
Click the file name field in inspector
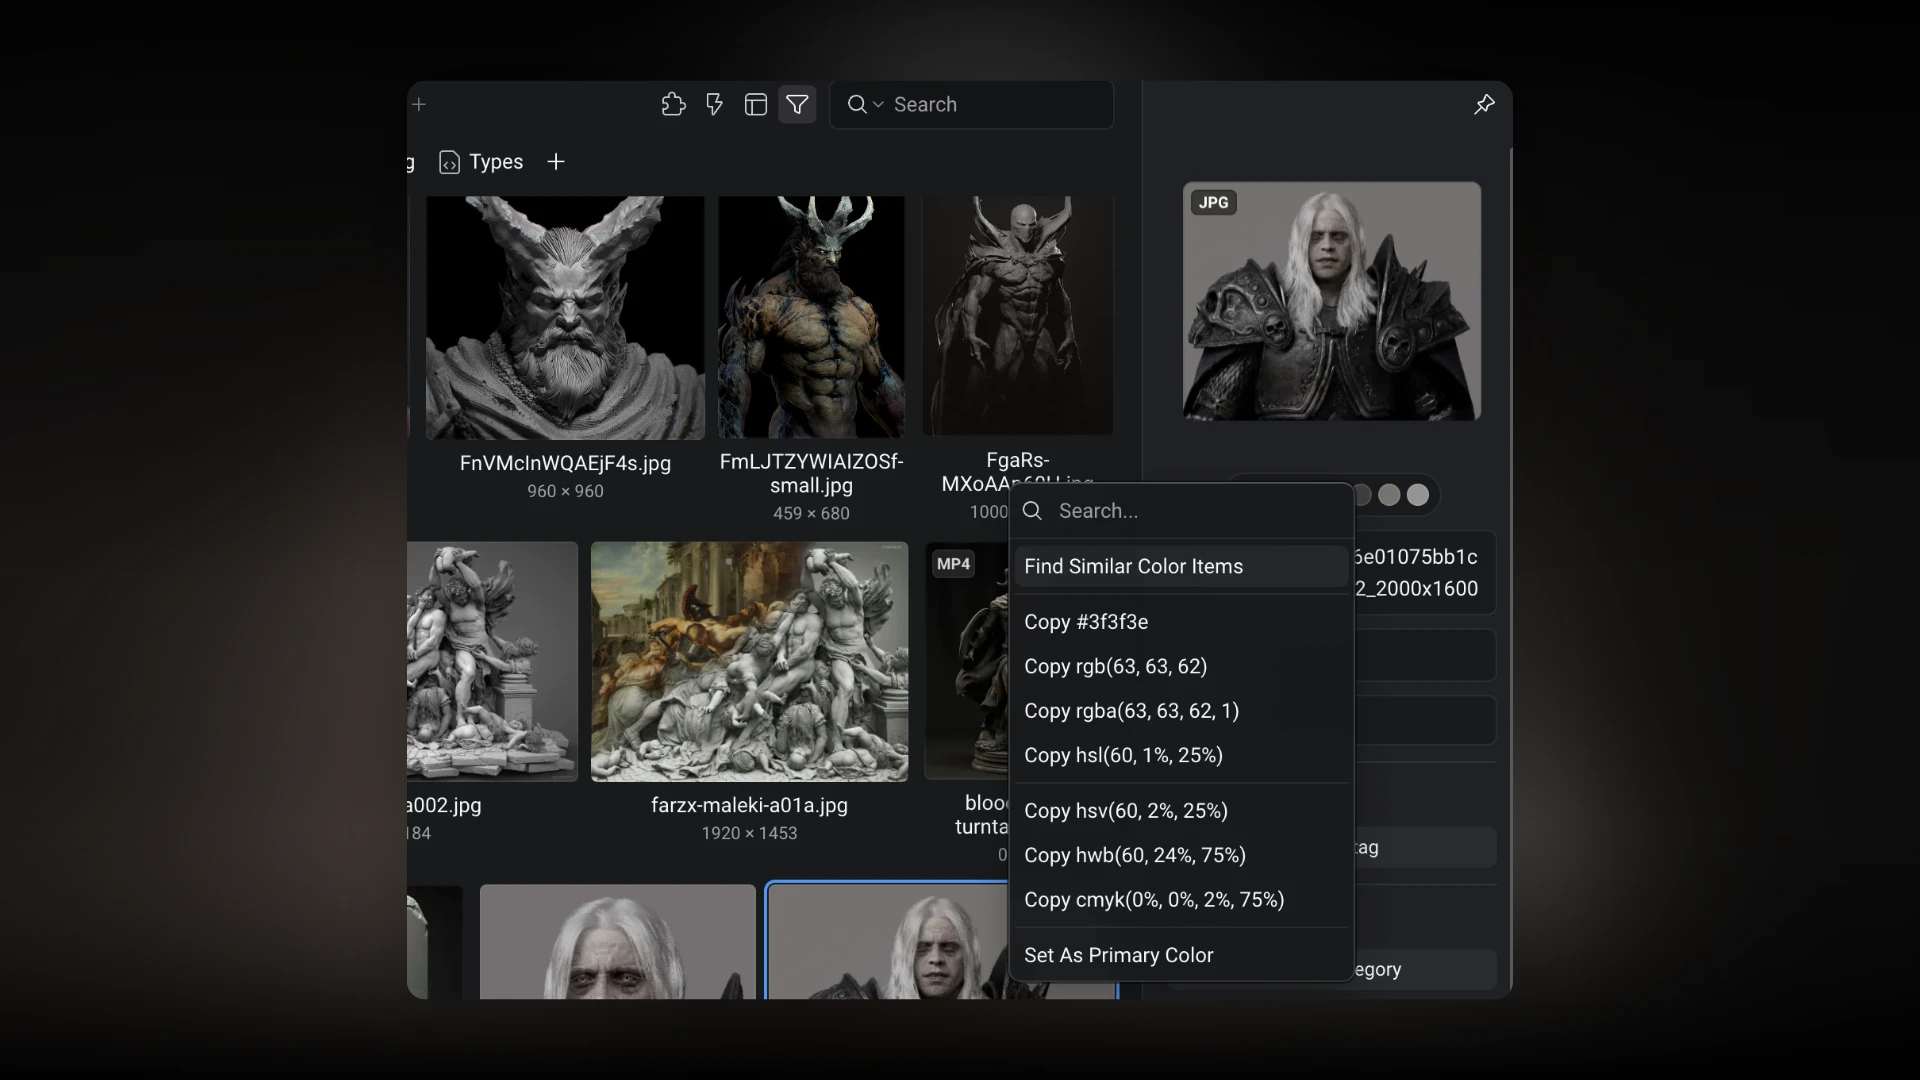tap(1424, 572)
